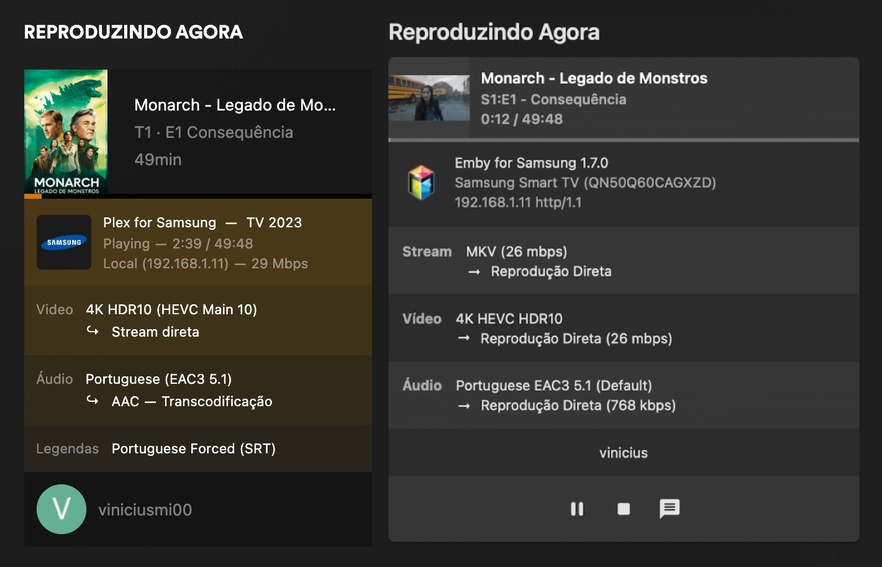Select 'MKV (26 mbps)' stream info

[x=516, y=252]
